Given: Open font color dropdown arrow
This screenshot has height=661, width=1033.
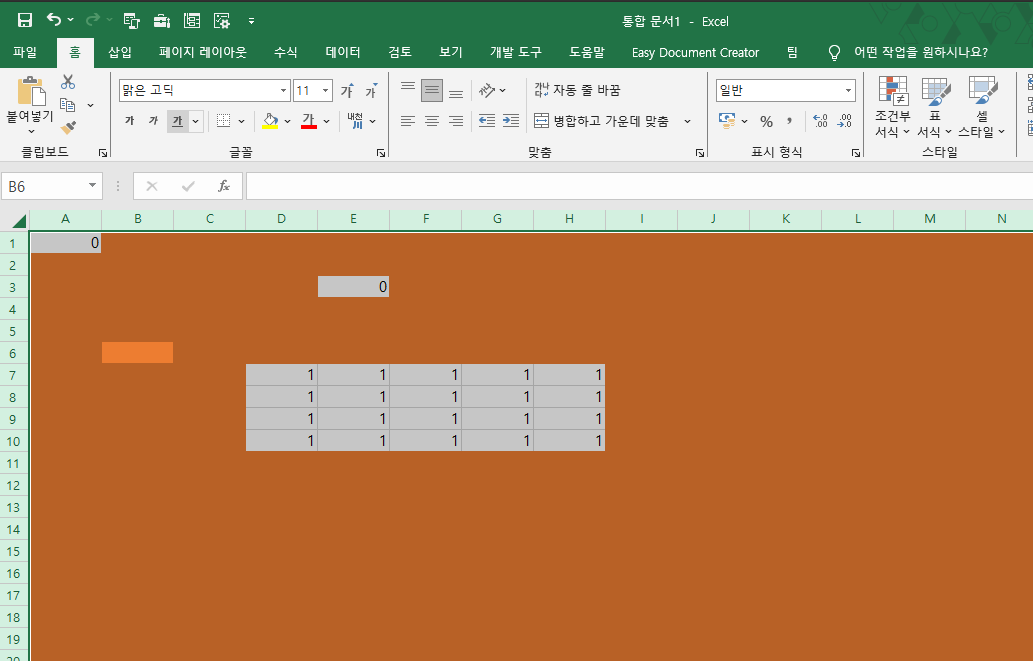Looking at the screenshot, I should click(326, 121).
